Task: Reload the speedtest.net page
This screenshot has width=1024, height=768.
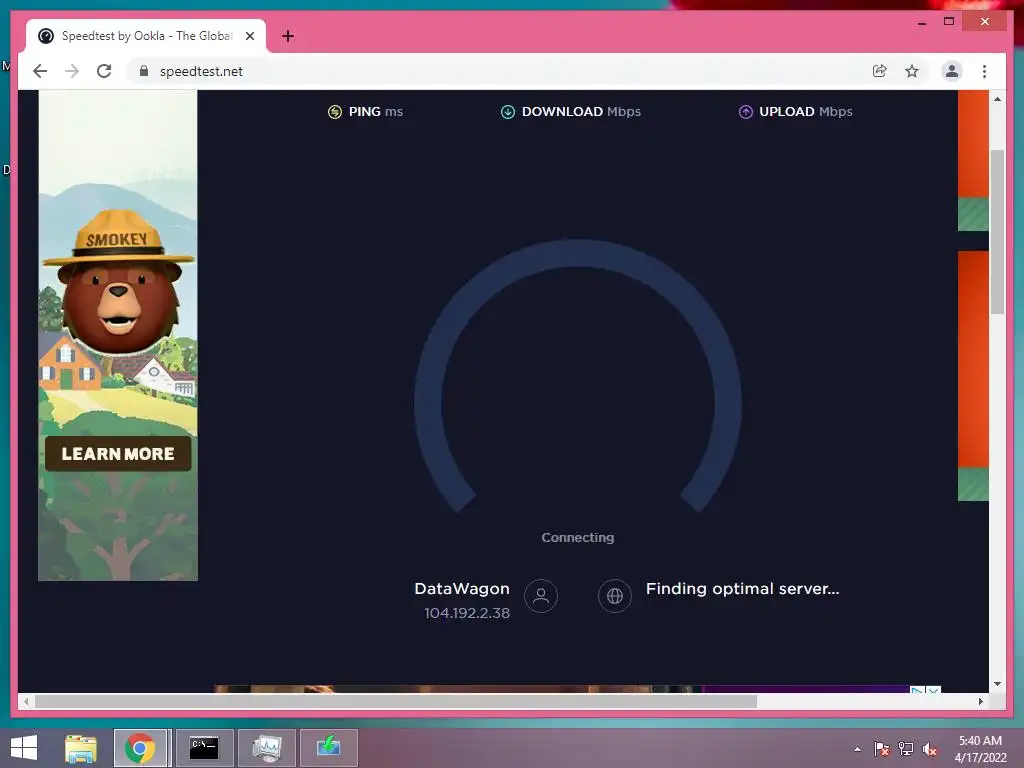Action: coord(104,71)
